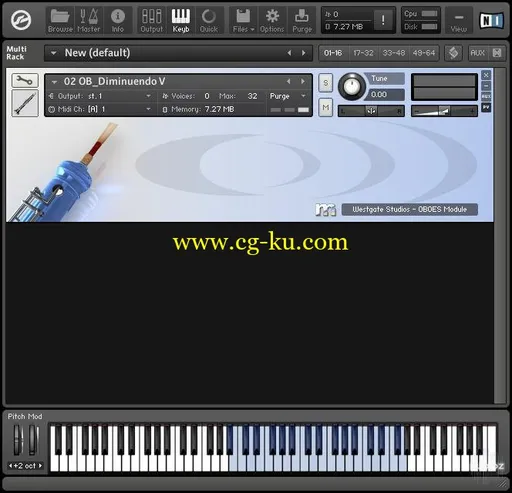This screenshot has height=493, width=512.
Task: Click the instrument output level meter
Action: click(x=444, y=87)
